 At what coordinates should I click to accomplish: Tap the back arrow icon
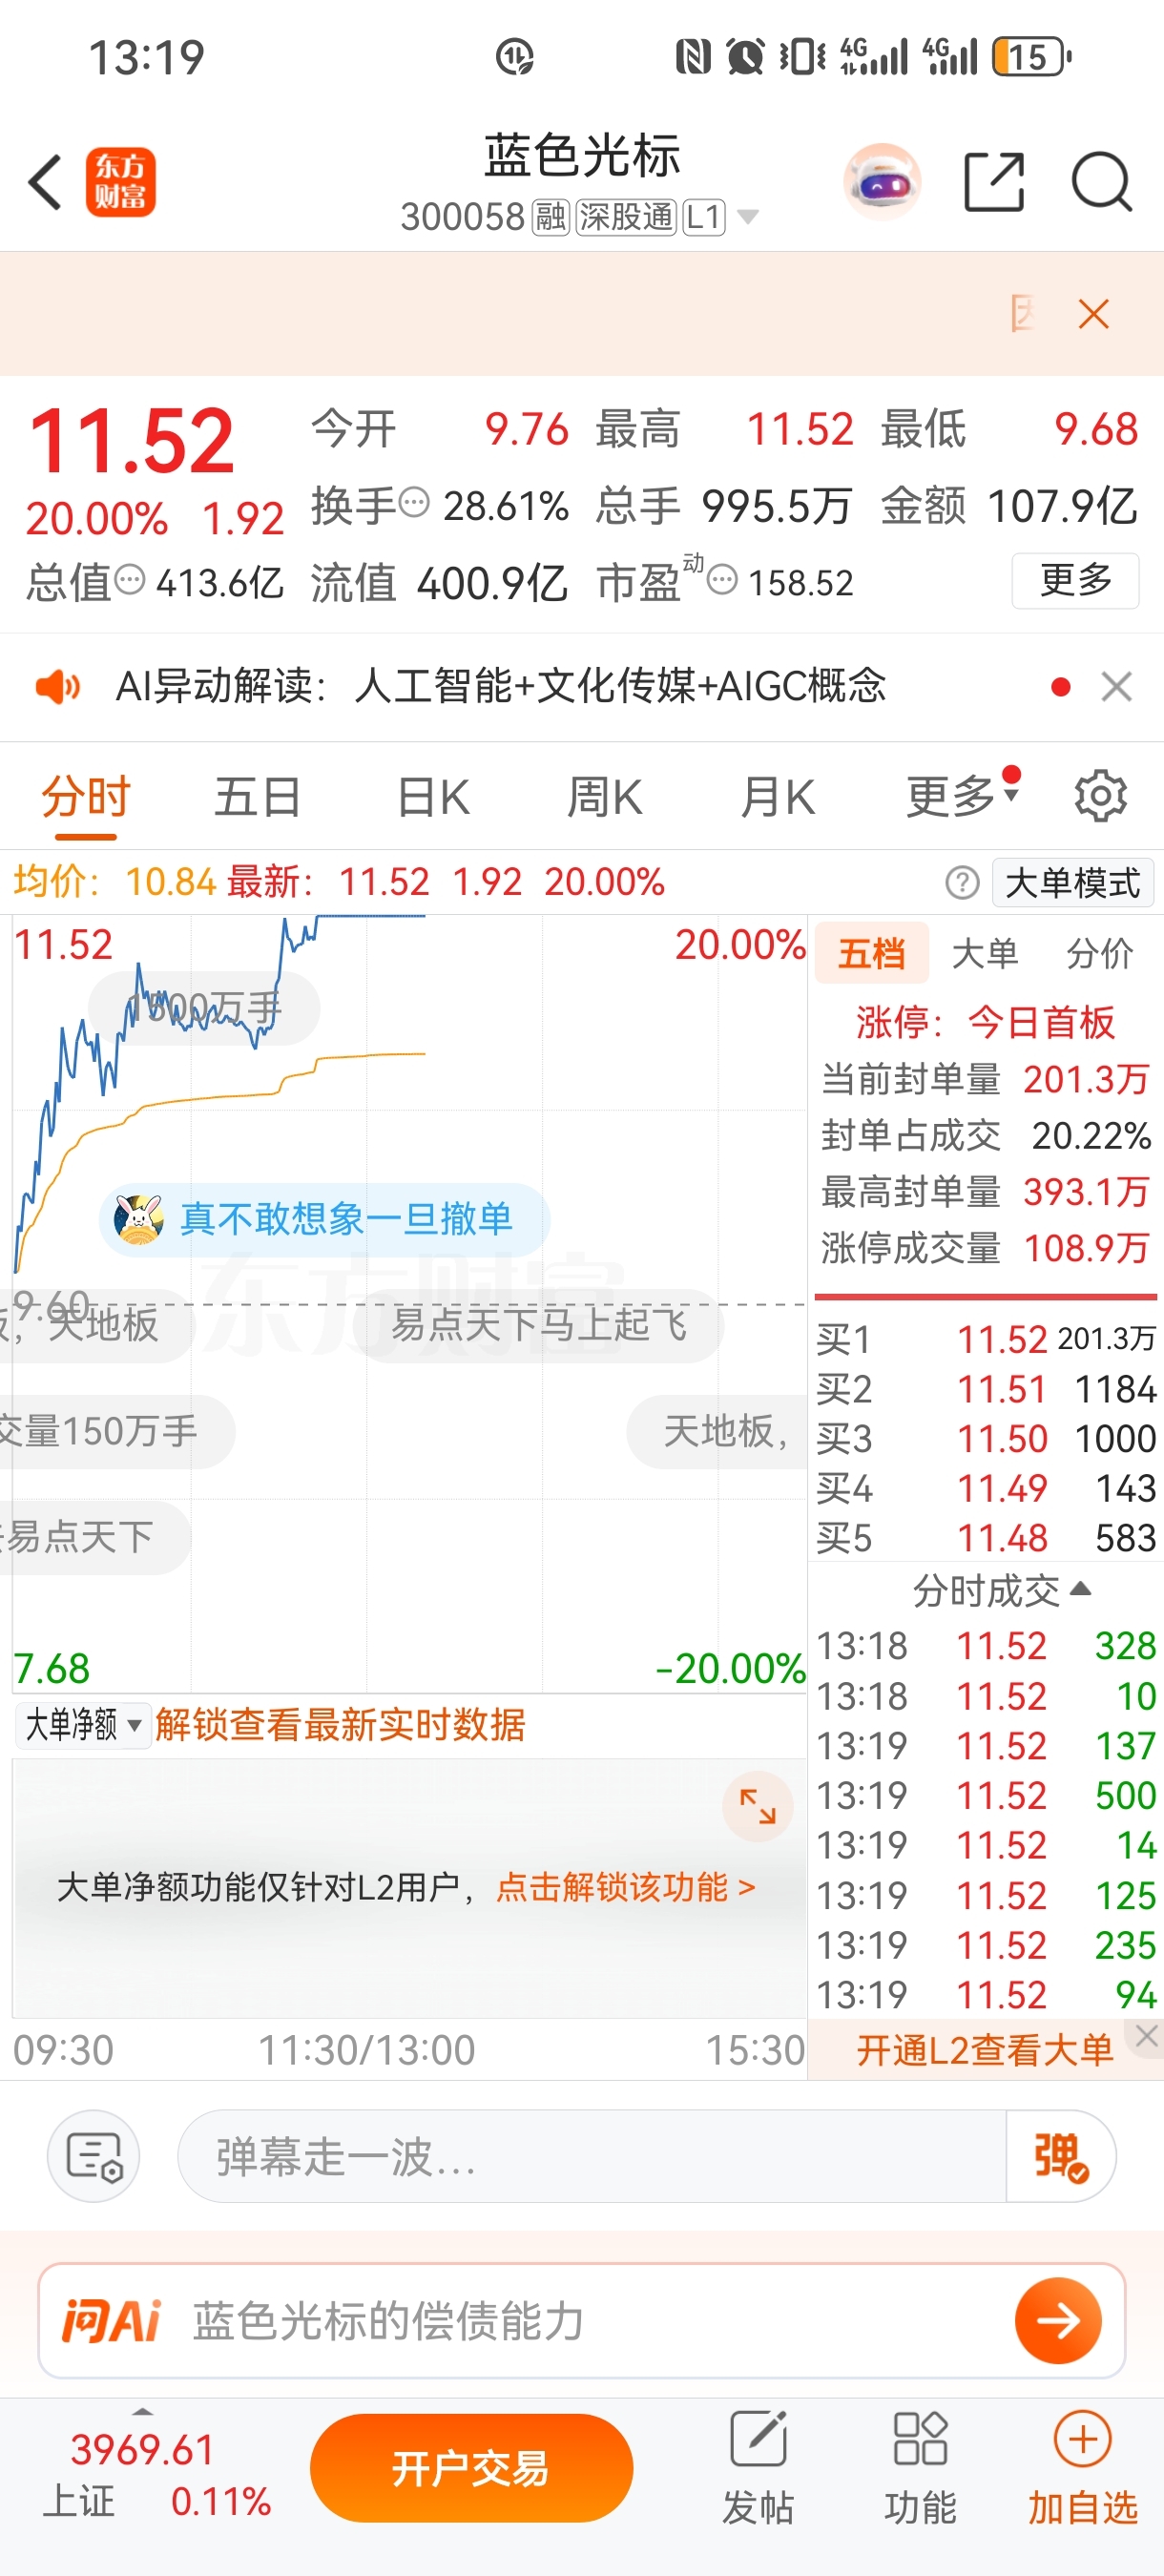click(45, 183)
